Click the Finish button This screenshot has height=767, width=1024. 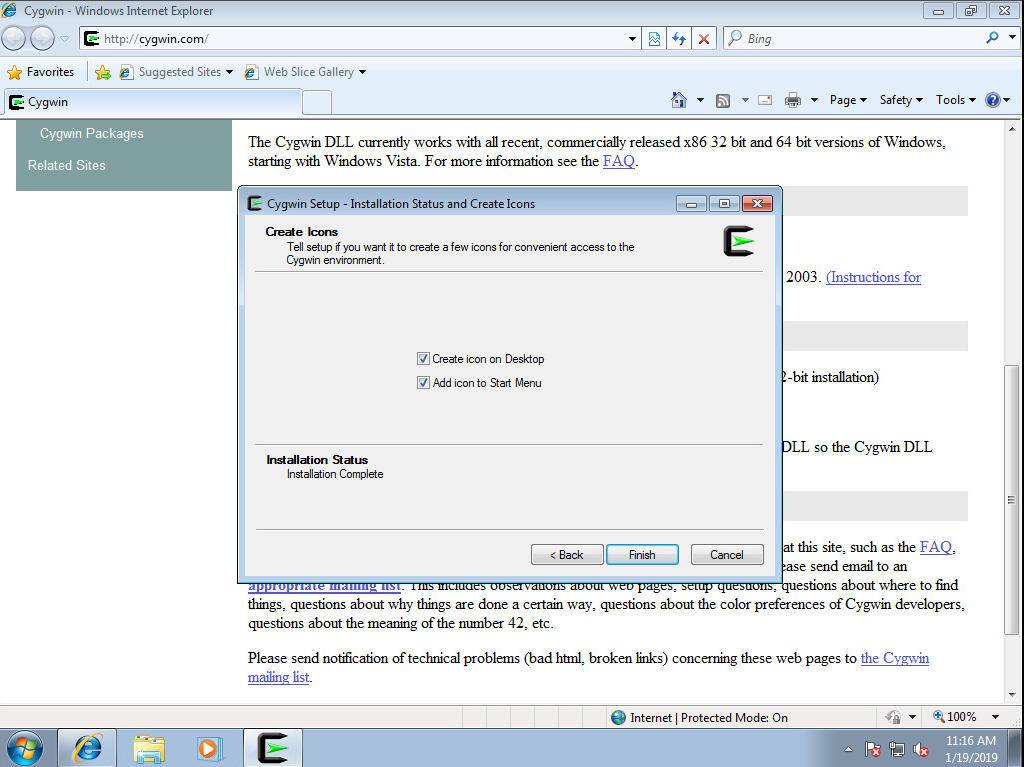[641, 555]
